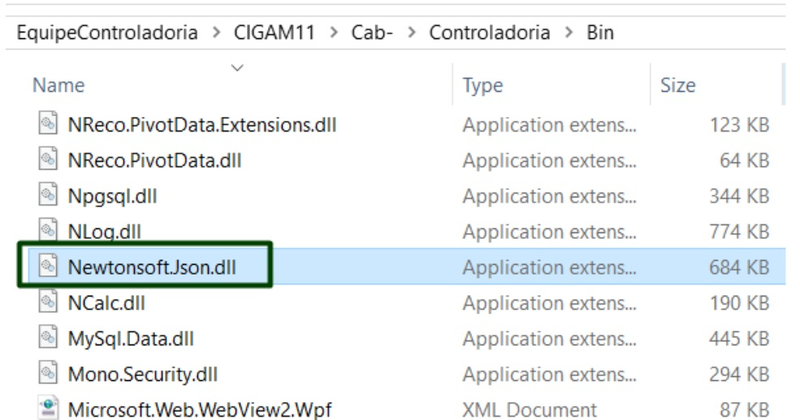
Task: Sort files by Name column header
Action: [x=59, y=85]
